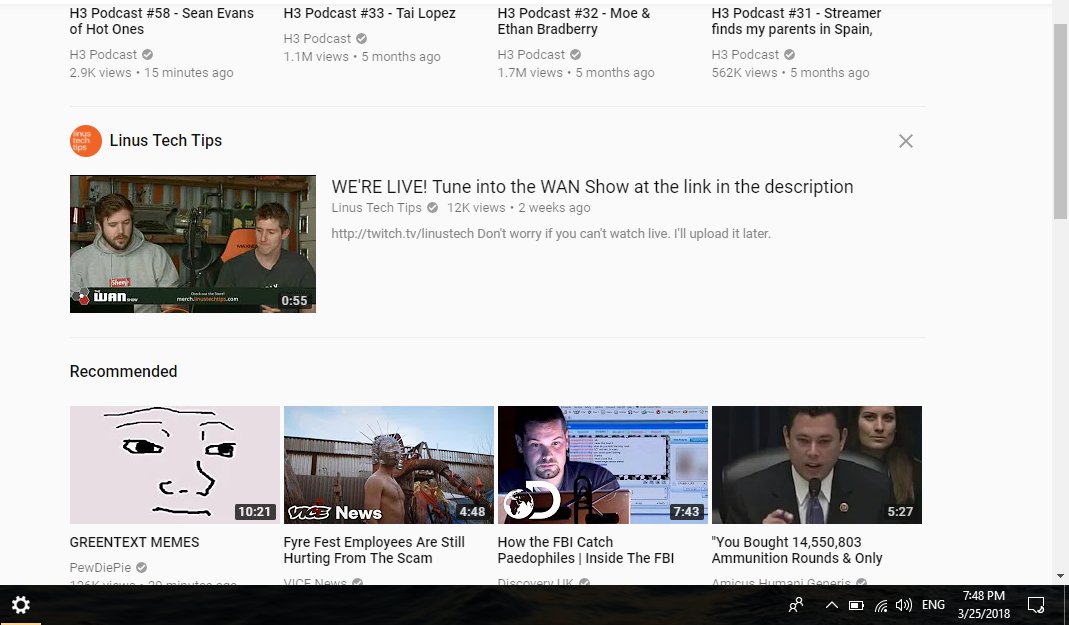Open GREENTEXT MEMES video thumbnail
Image resolution: width=1069 pixels, height=625 pixels.
click(x=175, y=465)
